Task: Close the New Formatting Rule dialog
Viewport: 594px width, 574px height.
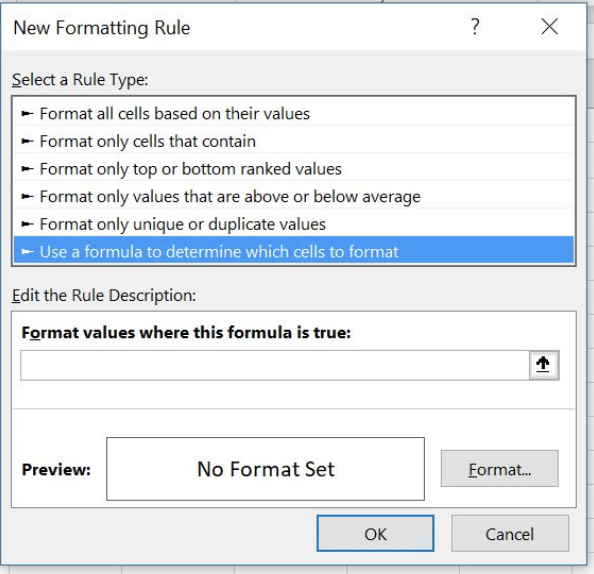Action: tap(549, 27)
